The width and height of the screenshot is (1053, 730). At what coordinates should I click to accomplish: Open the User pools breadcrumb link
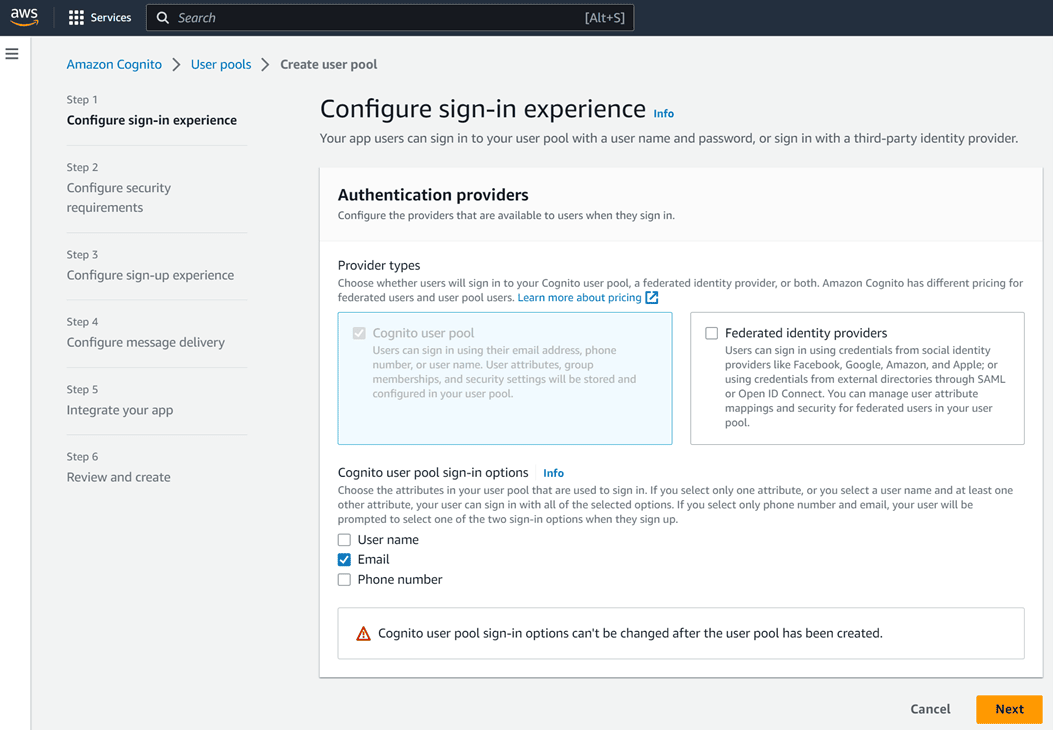click(x=221, y=64)
